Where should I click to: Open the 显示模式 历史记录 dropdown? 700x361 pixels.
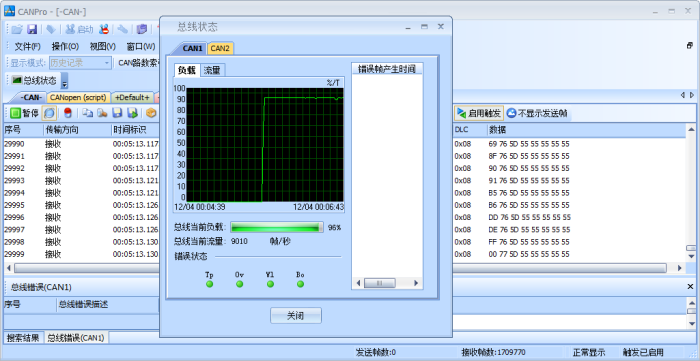pyautogui.click(x=80, y=63)
